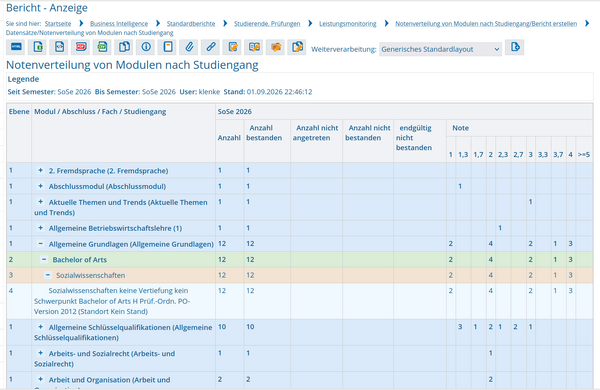Click the green CSV export icon
This screenshot has height=390, width=600.
click(x=103, y=47)
